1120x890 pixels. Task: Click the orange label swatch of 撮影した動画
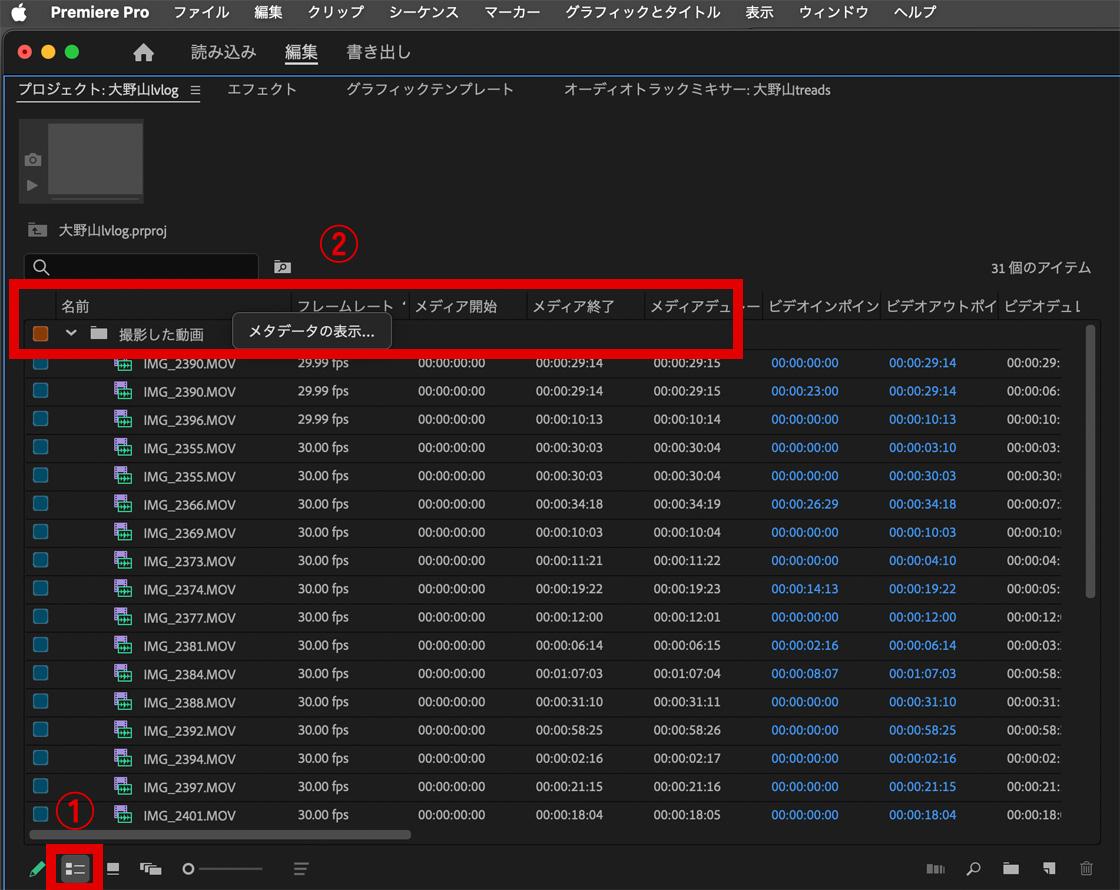point(41,334)
